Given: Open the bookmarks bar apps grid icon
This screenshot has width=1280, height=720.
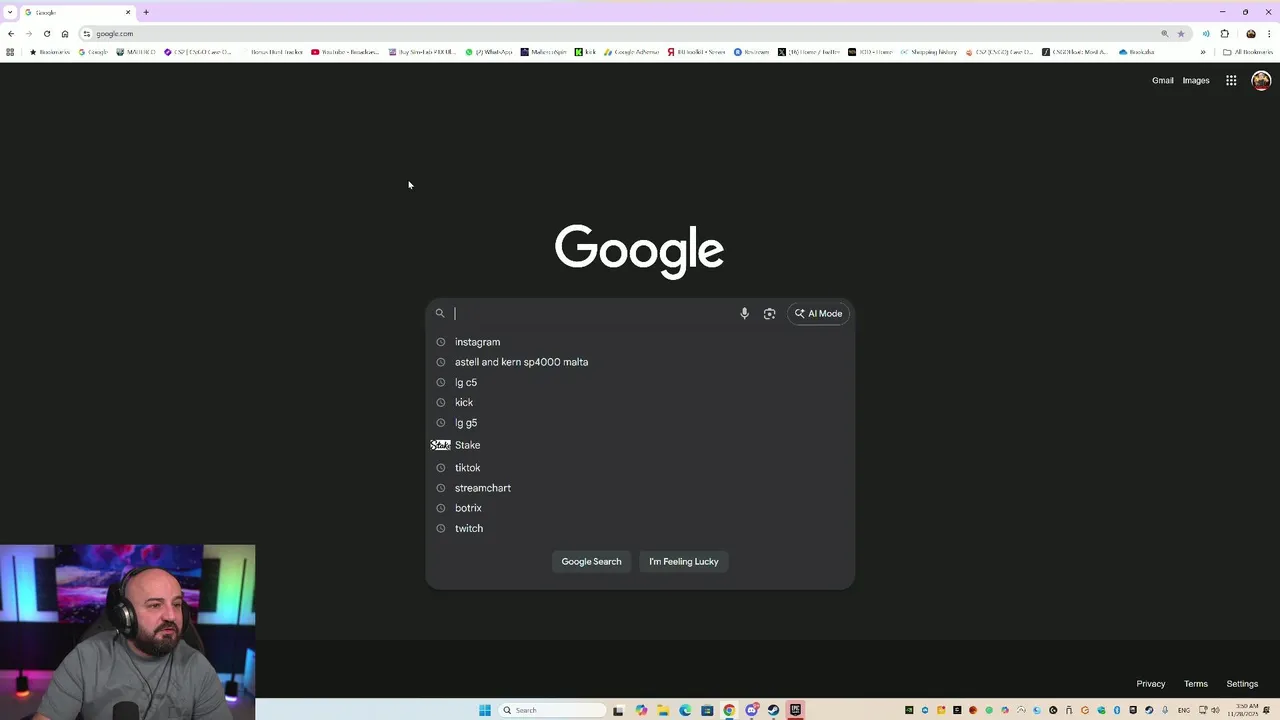Looking at the screenshot, I should [x=10, y=52].
